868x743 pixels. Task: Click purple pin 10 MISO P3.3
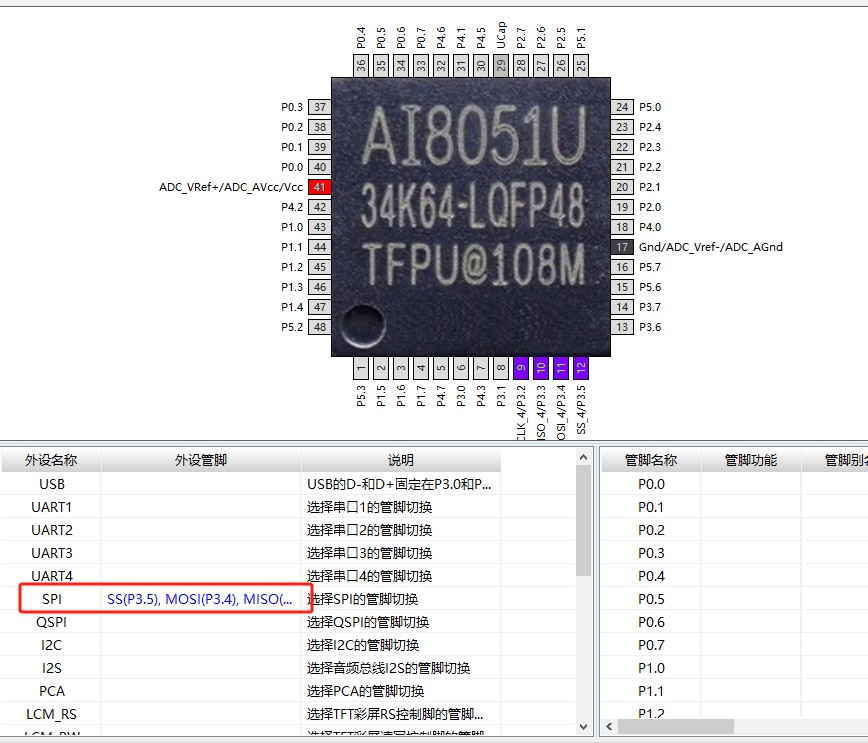pos(540,368)
